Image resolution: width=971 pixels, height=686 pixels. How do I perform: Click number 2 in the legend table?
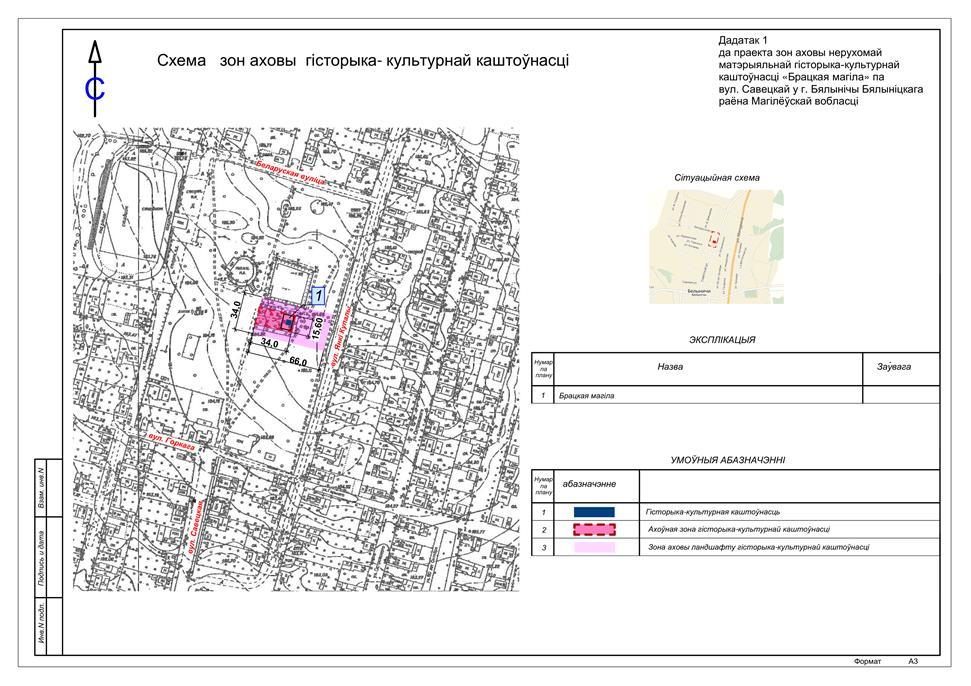click(x=544, y=530)
